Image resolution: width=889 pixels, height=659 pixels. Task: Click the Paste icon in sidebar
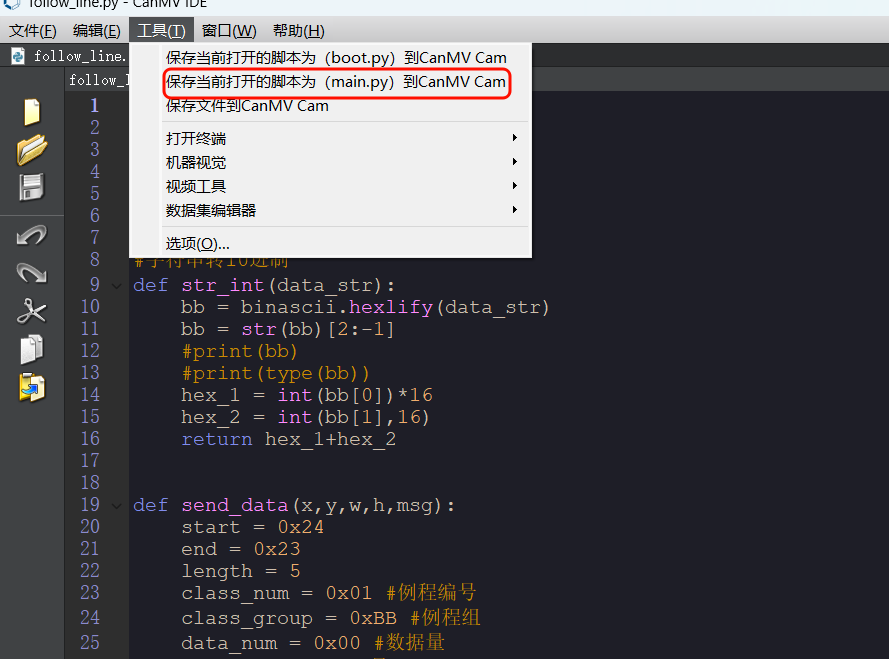click(32, 387)
